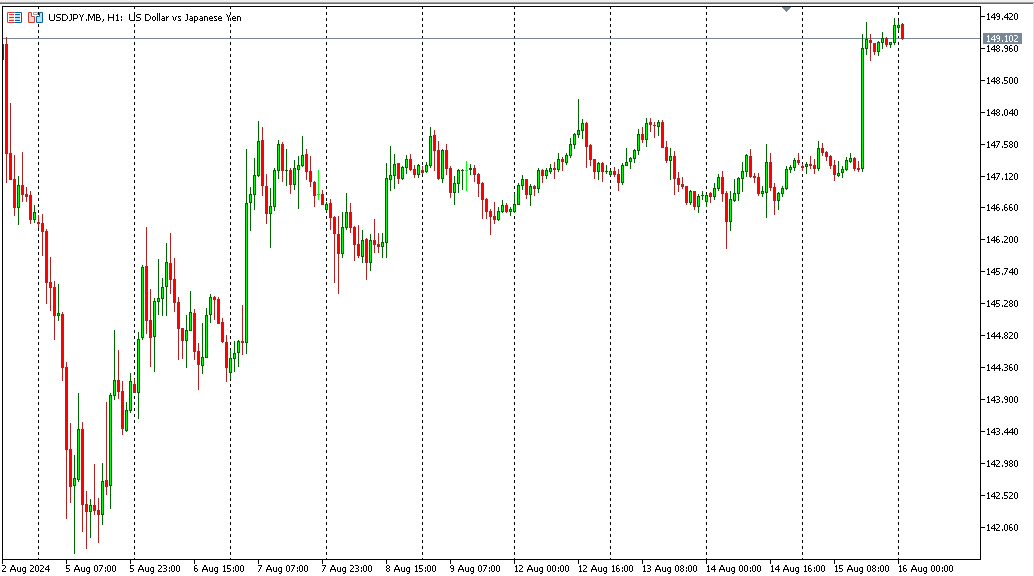This screenshot has width=1034, height=576.
Task: Click the 147.580 price axis label
Action: click(1002, 144)
